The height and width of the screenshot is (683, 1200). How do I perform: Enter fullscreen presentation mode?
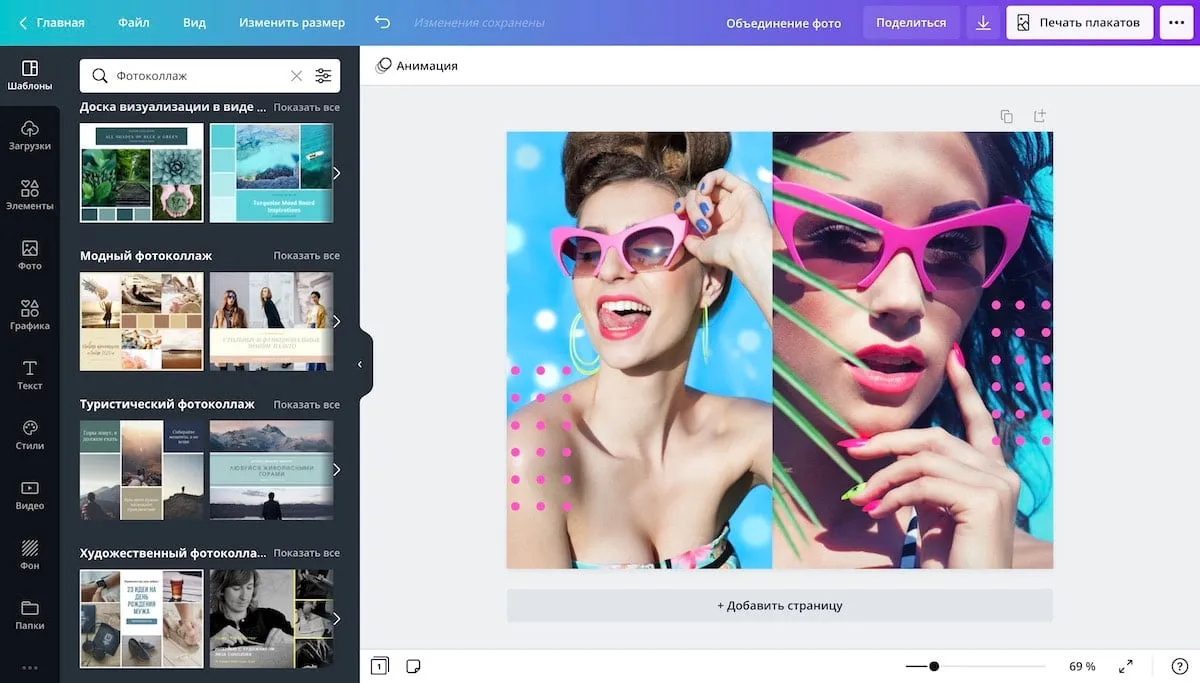(1126, 666)
